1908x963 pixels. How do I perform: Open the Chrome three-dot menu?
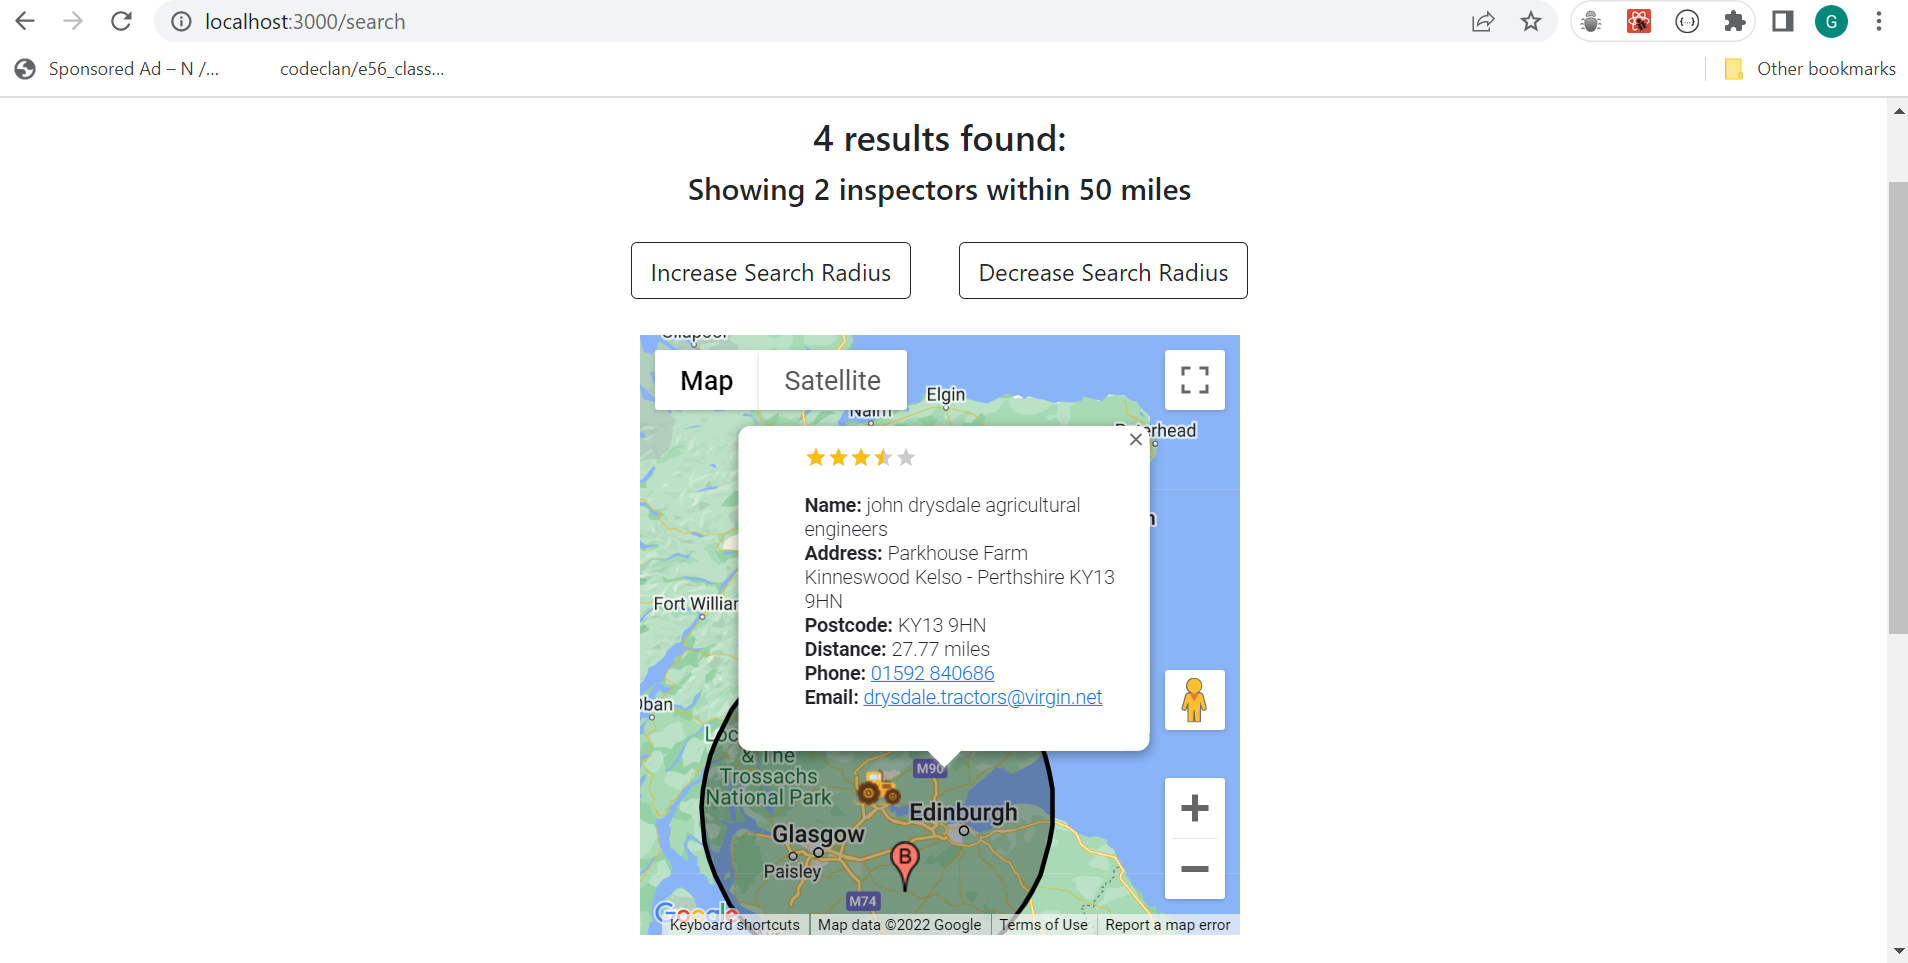coord(1880,21)
